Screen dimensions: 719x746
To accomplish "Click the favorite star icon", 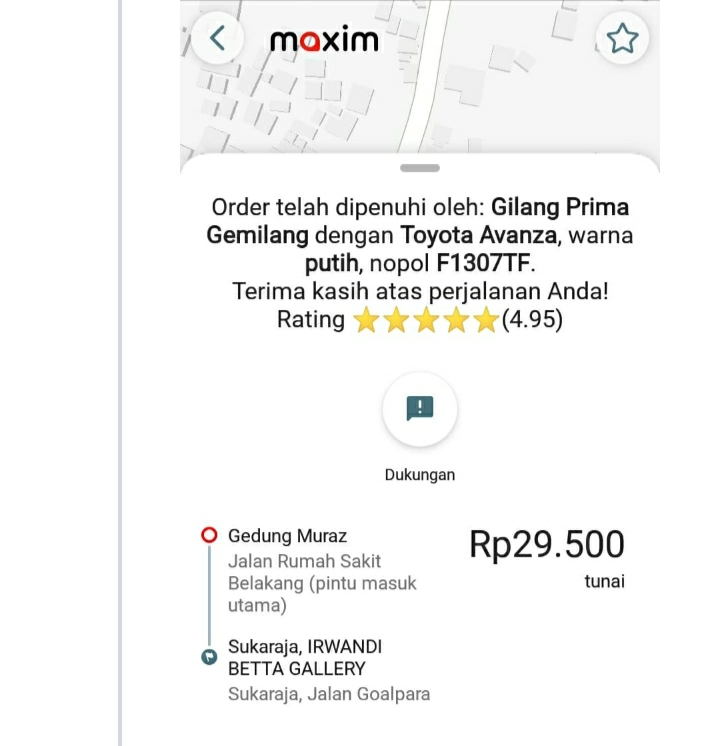I will (x=622, y=39).
